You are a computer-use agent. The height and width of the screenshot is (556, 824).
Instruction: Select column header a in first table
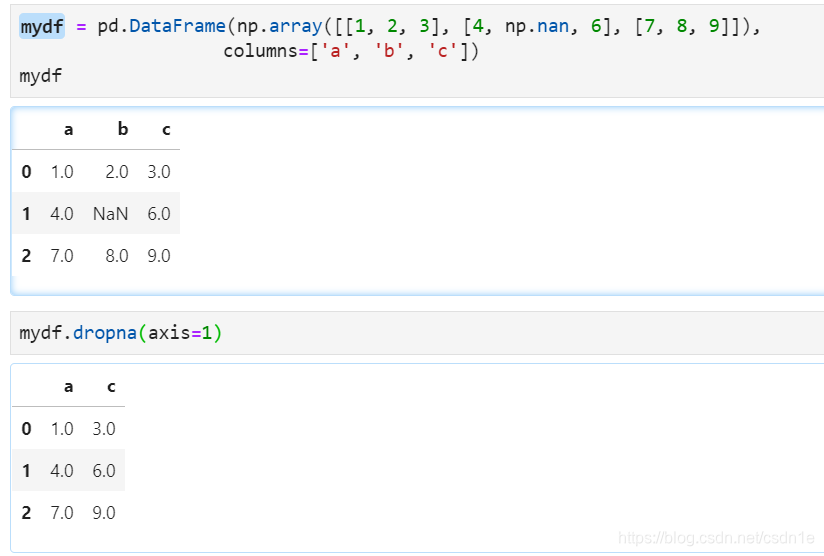pos(68,129)
